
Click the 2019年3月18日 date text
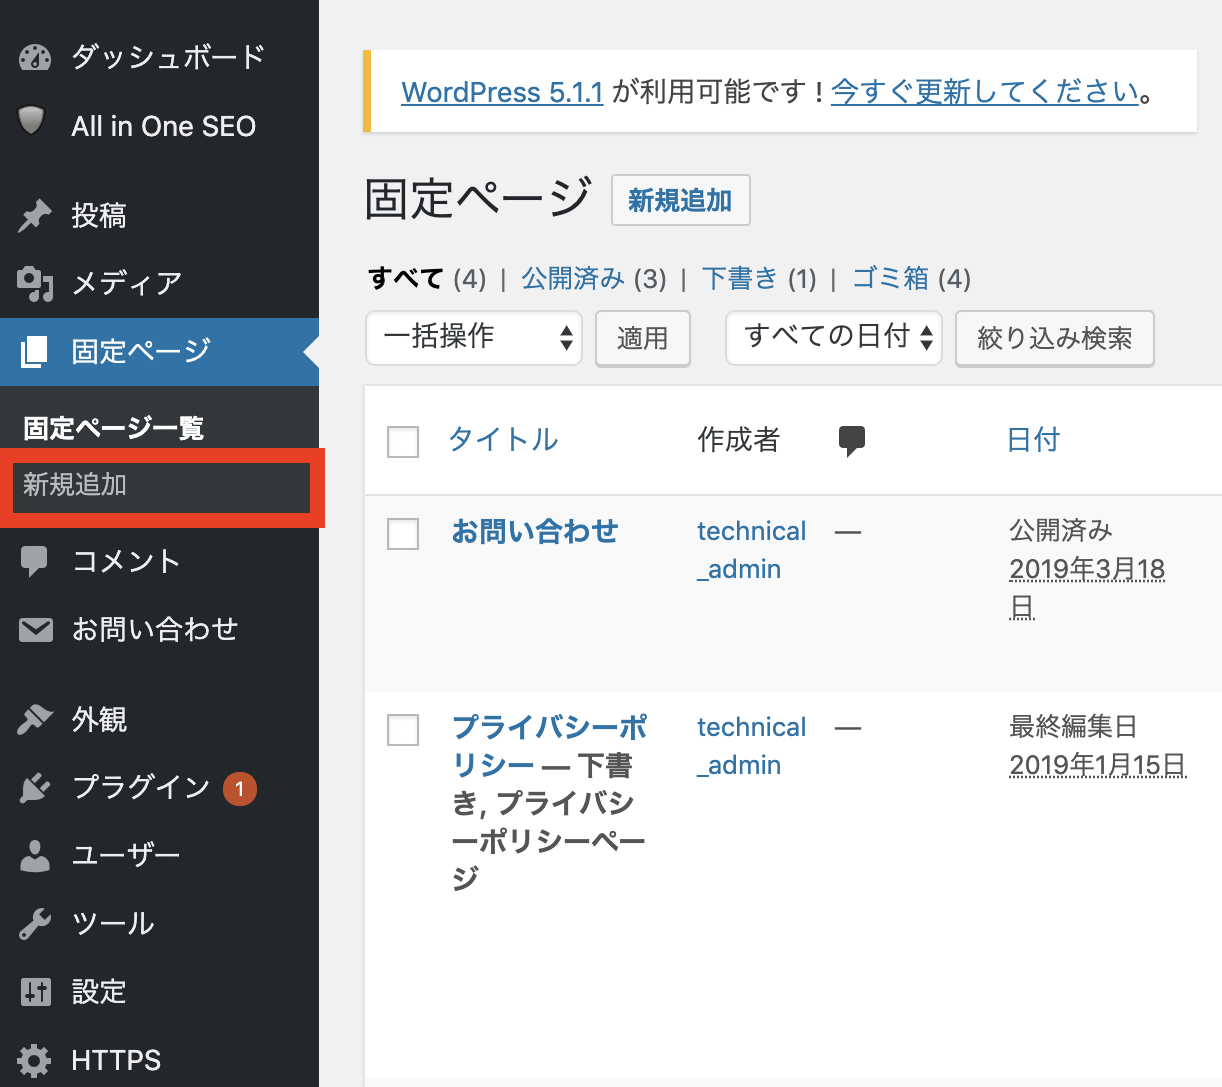coord(1087,588)
